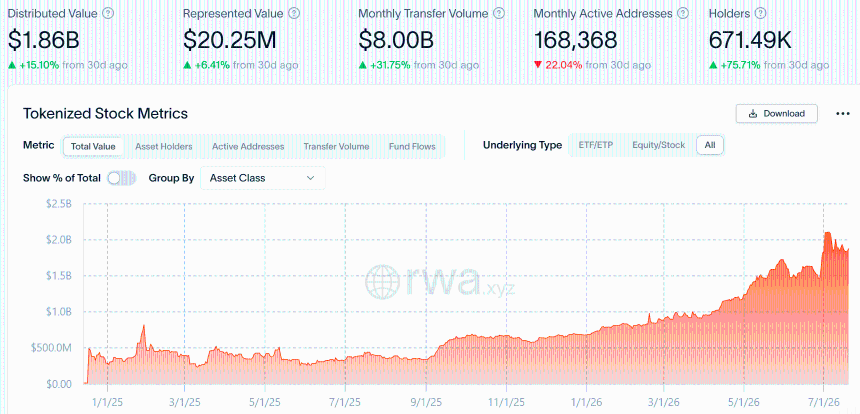Open the three-dot more options menu
The height and width of the screenshot is (414, 860).
(842, 114)
